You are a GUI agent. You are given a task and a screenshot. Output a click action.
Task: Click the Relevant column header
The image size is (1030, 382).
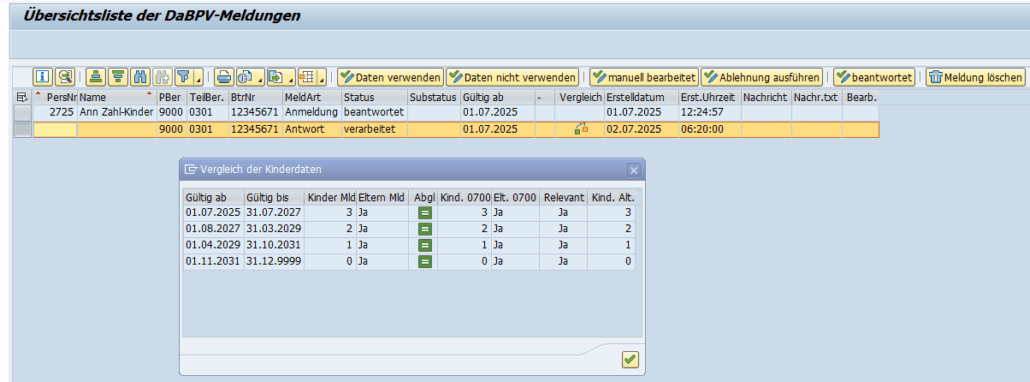coord(564,197)
